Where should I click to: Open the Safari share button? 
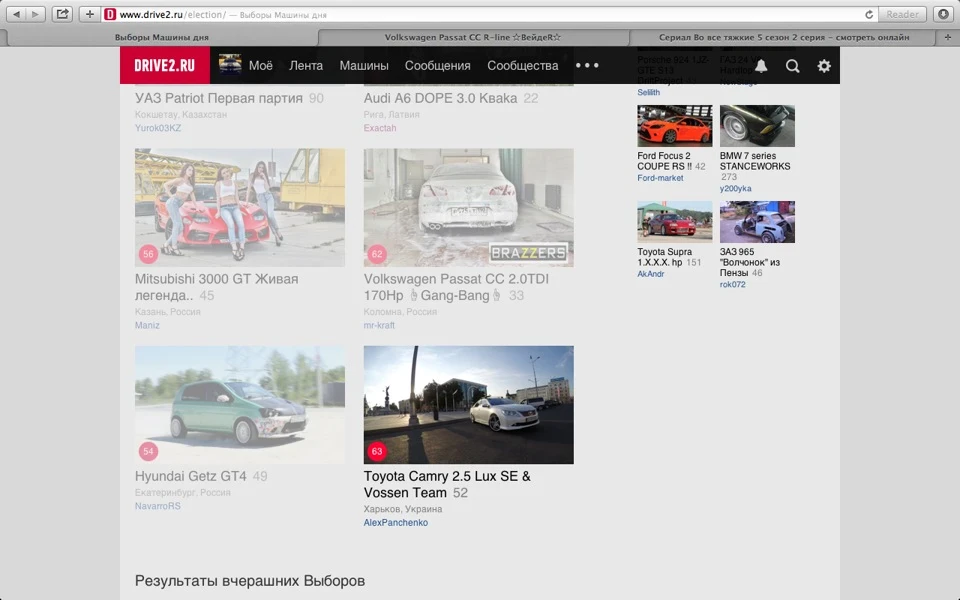62,14
